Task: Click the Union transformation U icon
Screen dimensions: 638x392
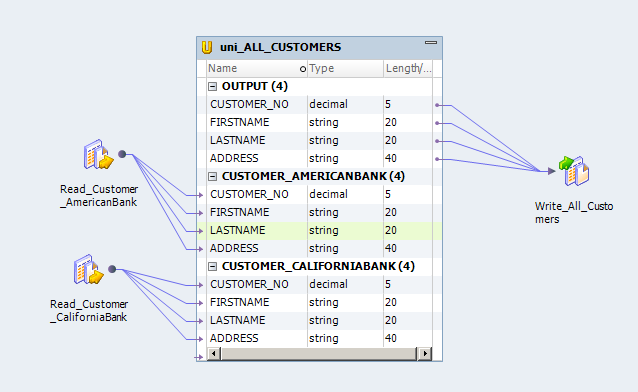Action: [x=207, y=47]
